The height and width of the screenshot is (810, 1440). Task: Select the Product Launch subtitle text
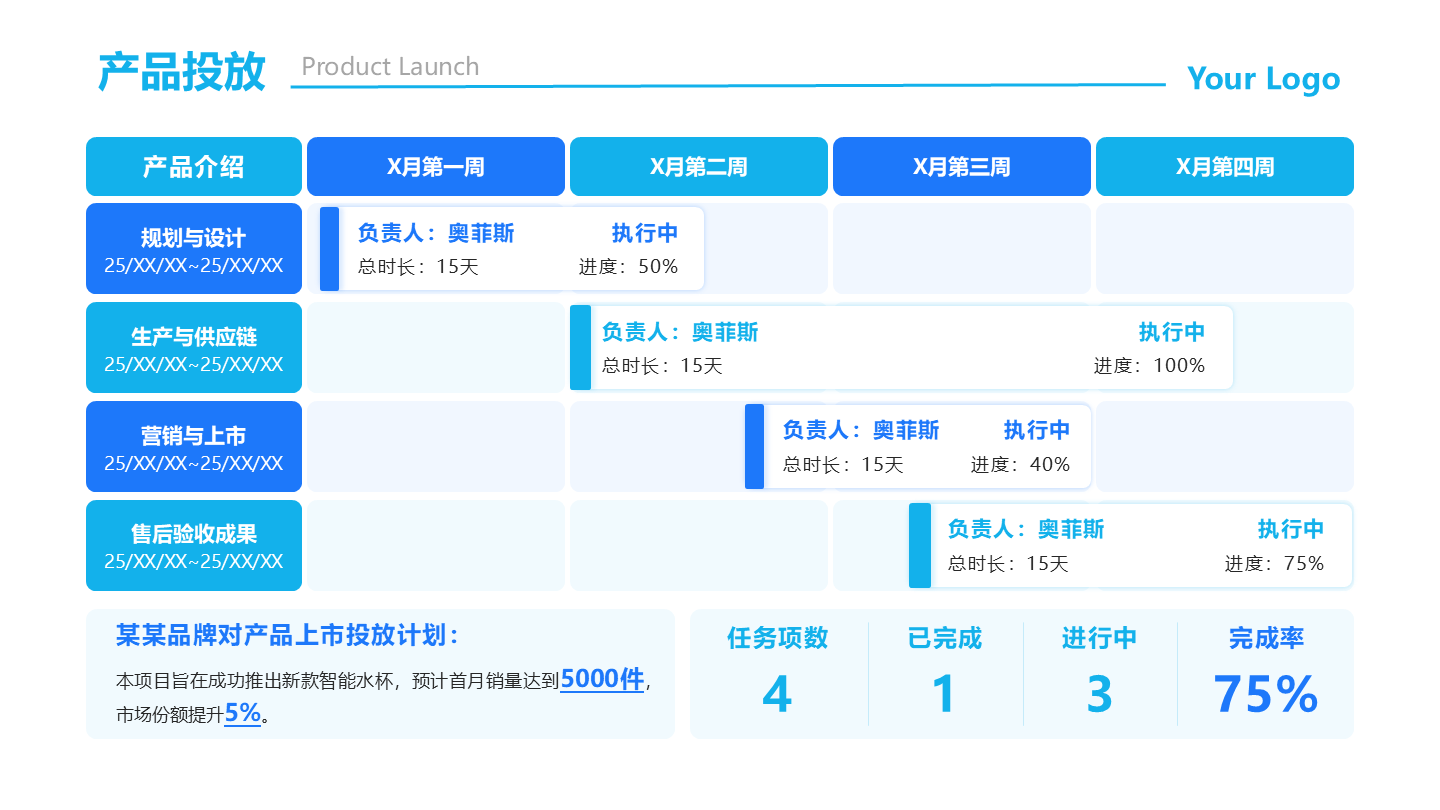click(x=390, y=67)
